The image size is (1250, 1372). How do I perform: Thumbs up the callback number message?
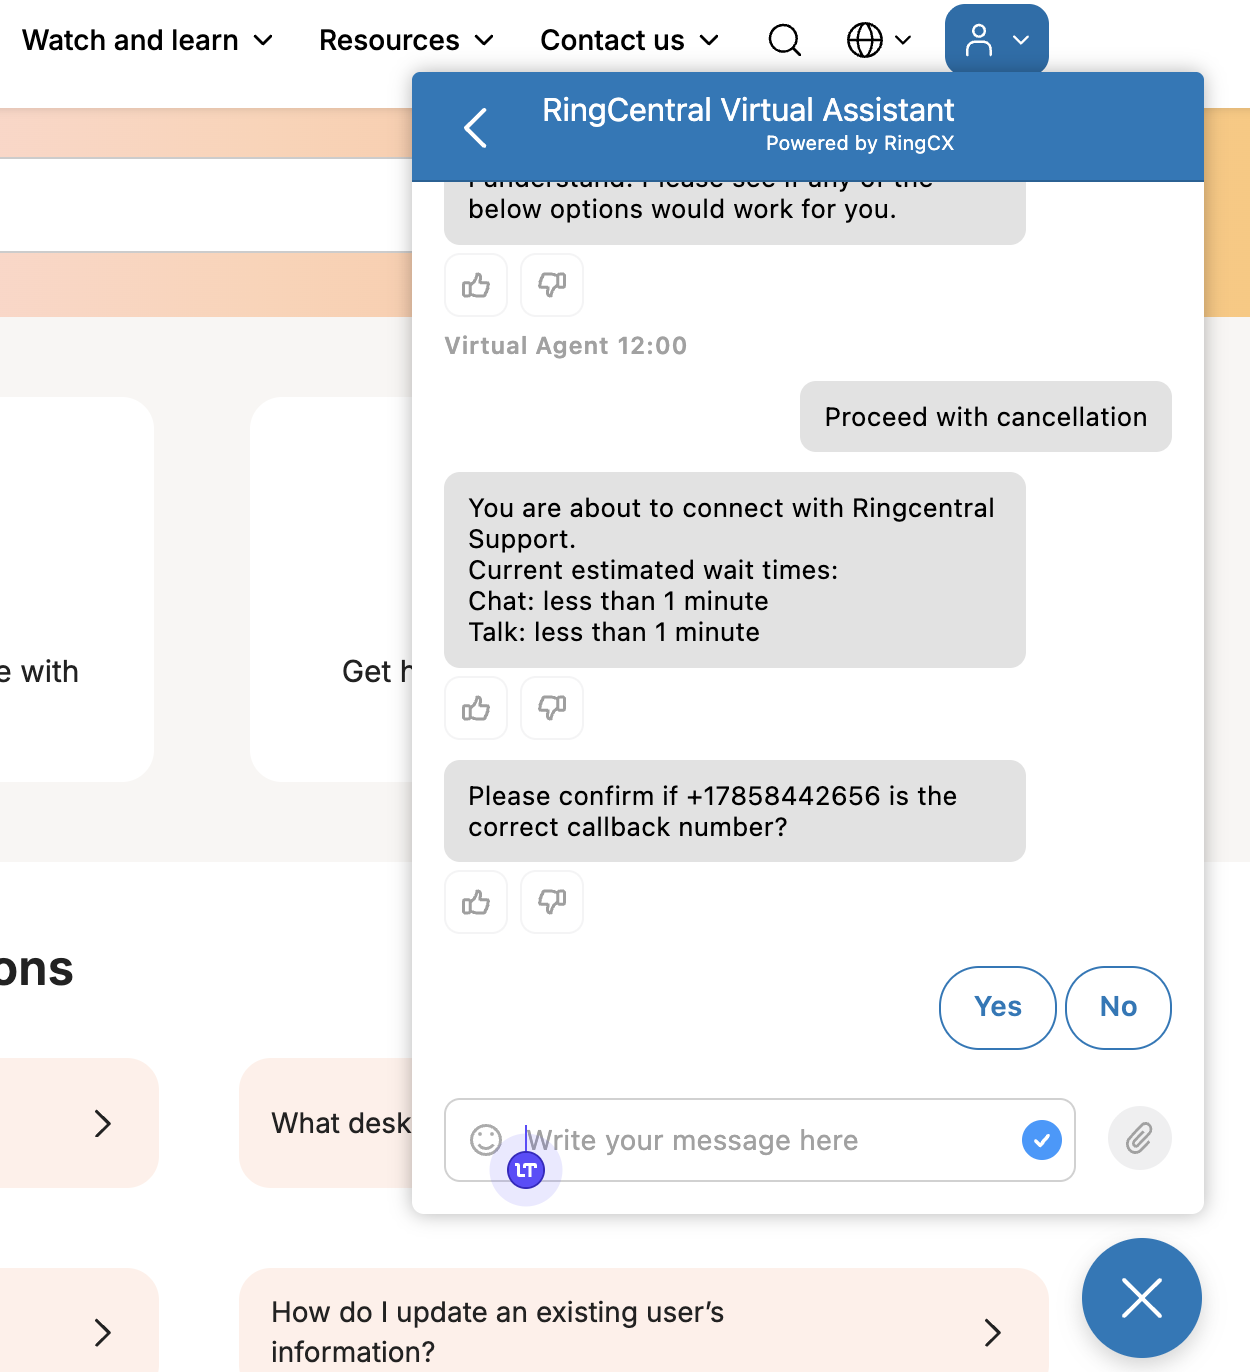[476, 902]
